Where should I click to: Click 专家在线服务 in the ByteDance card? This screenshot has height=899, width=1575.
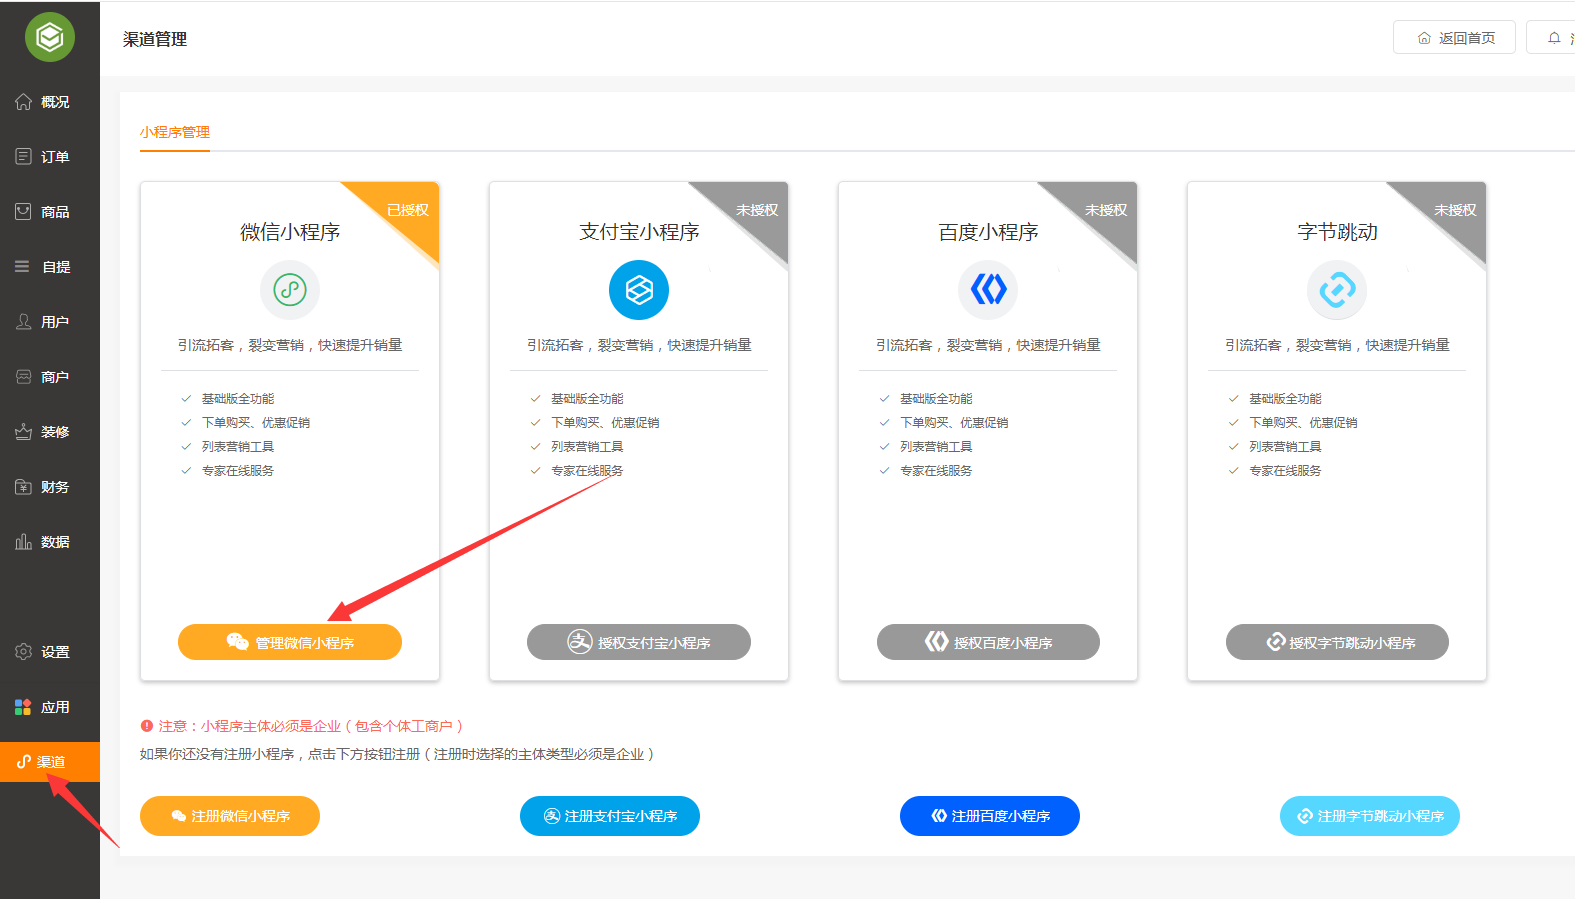pyautogui.click(x=1285, y=471)
